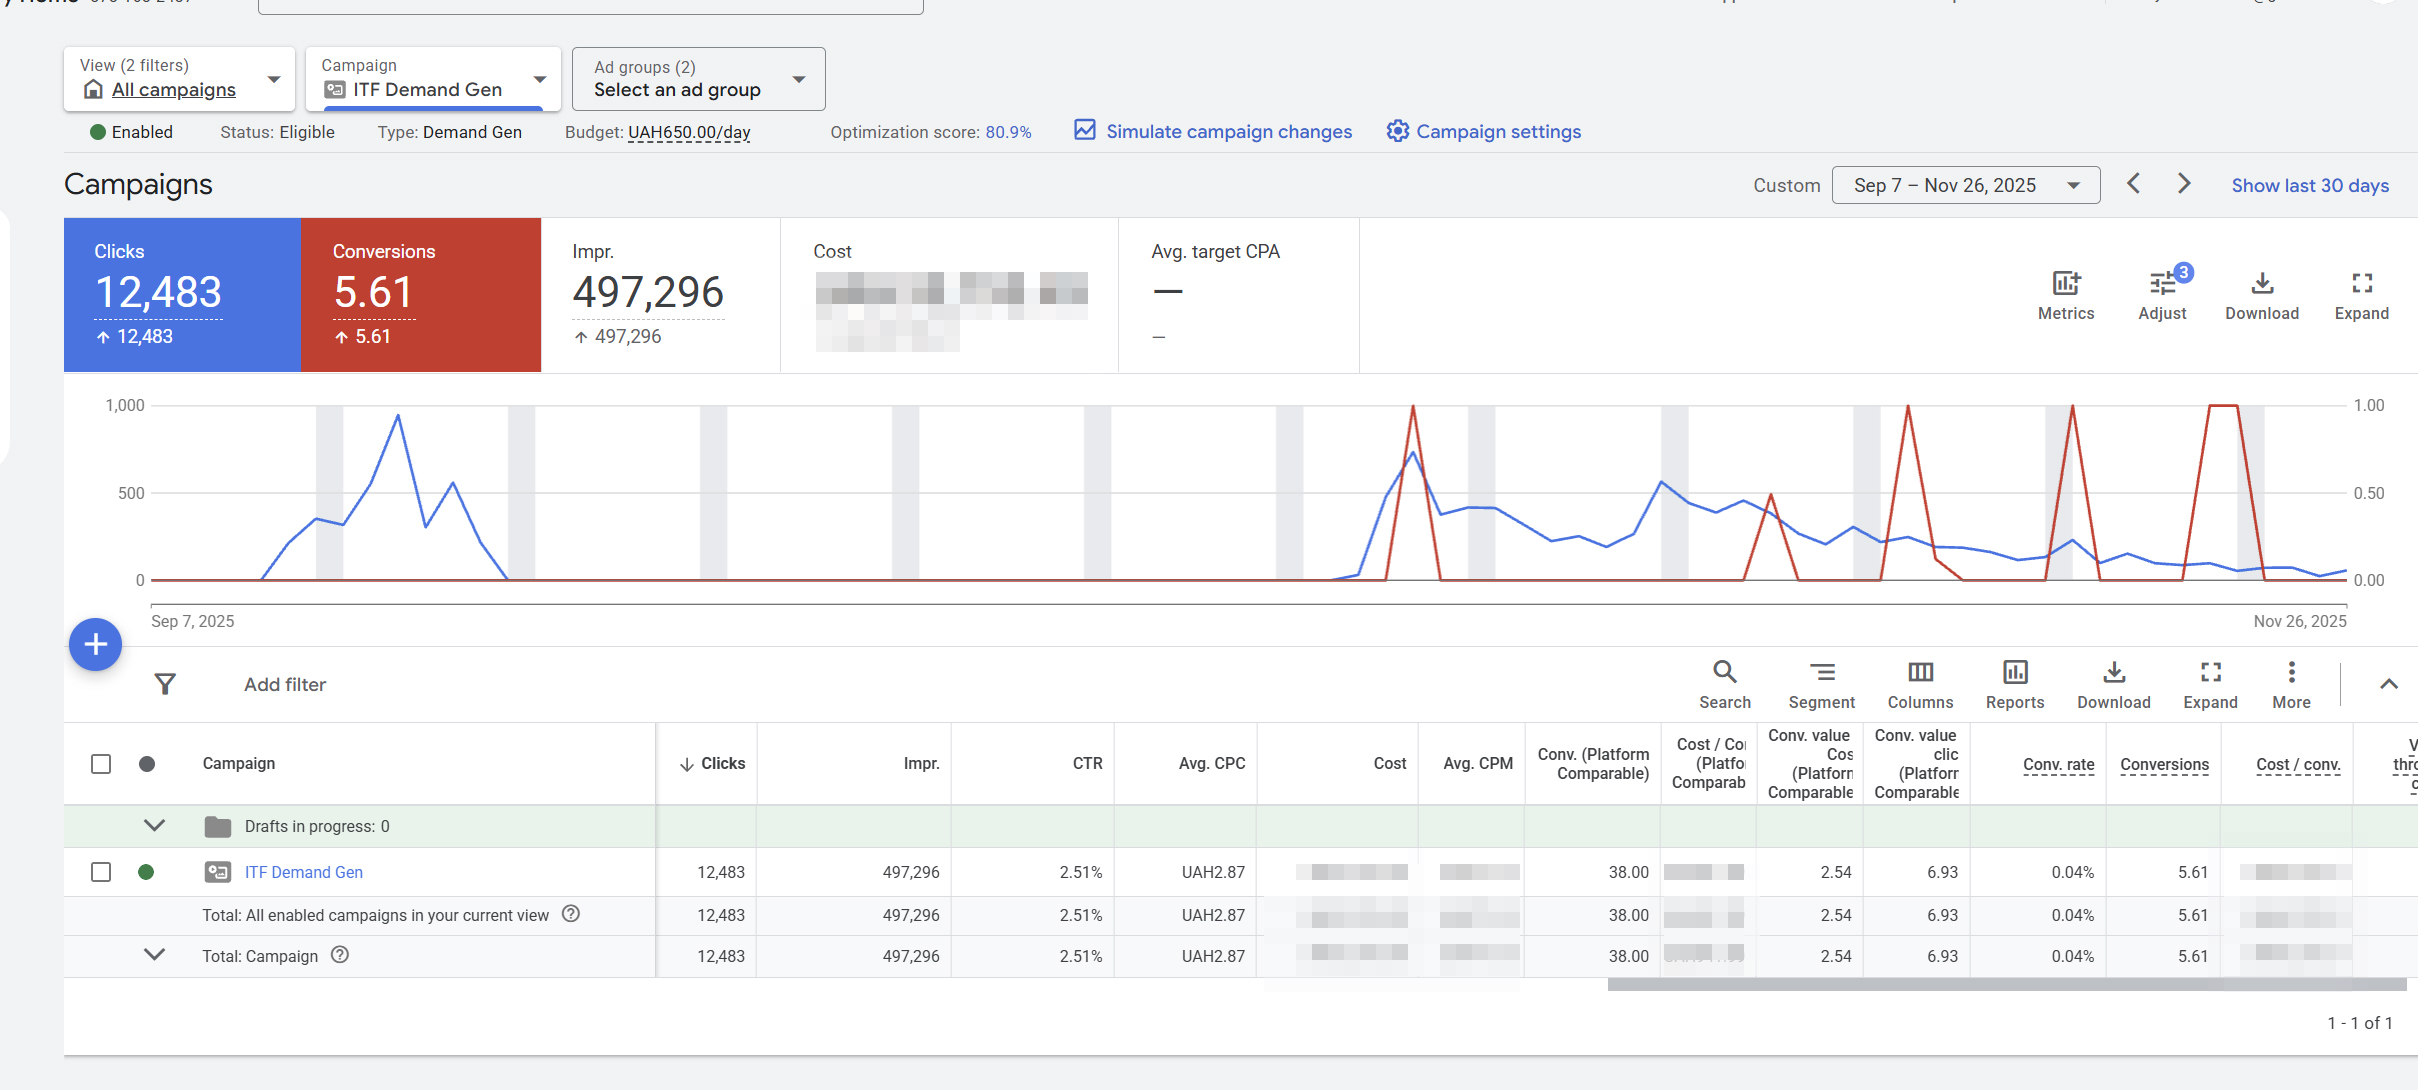Image resolution: width=2418 pixels, height=1090 pixels.
Task: Click the table Search magnifier icon
Action: tap(1724, 672)
